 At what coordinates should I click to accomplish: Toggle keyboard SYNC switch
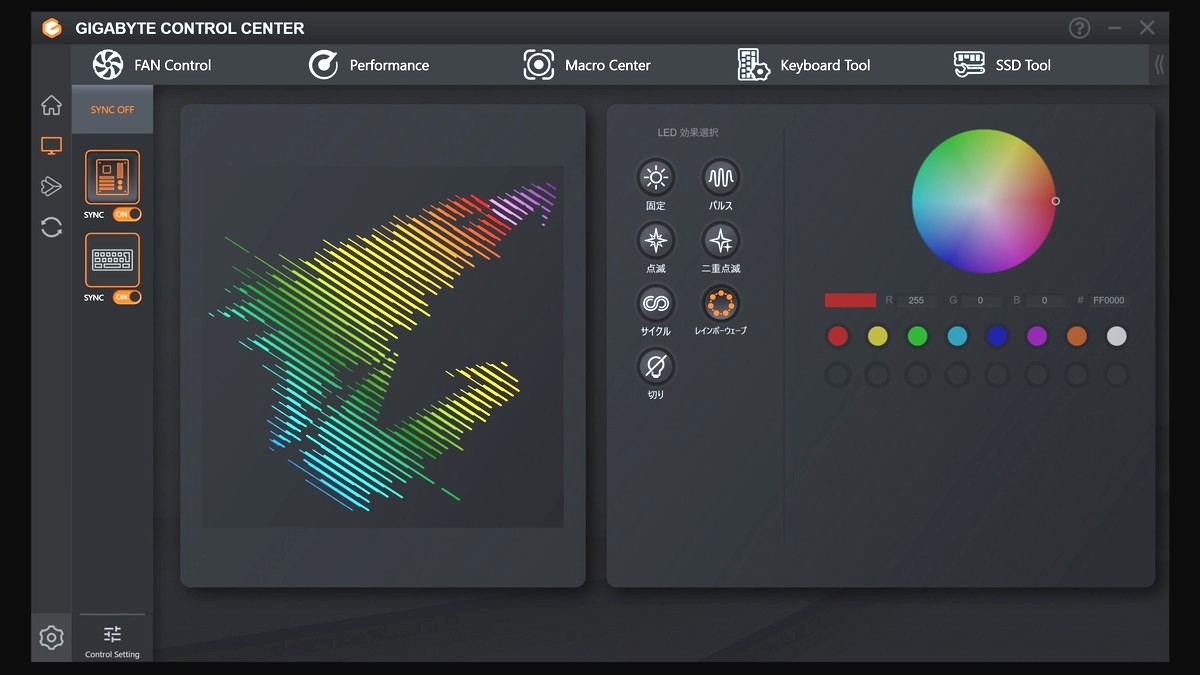tap(127, 297)
